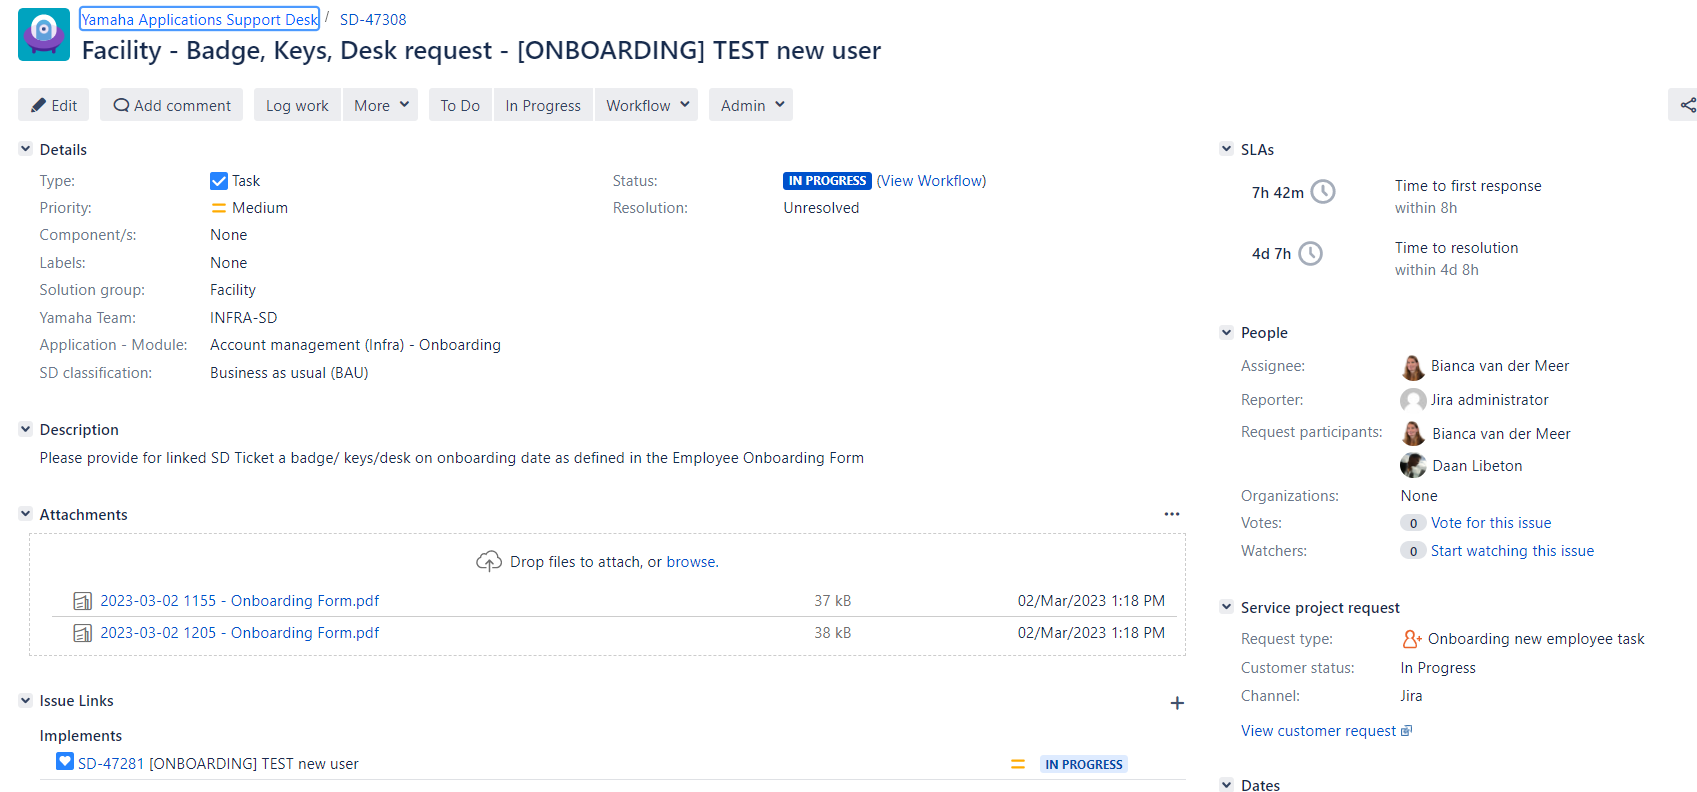Click the Edit button
1697x792 pixels.
[54, 105]
